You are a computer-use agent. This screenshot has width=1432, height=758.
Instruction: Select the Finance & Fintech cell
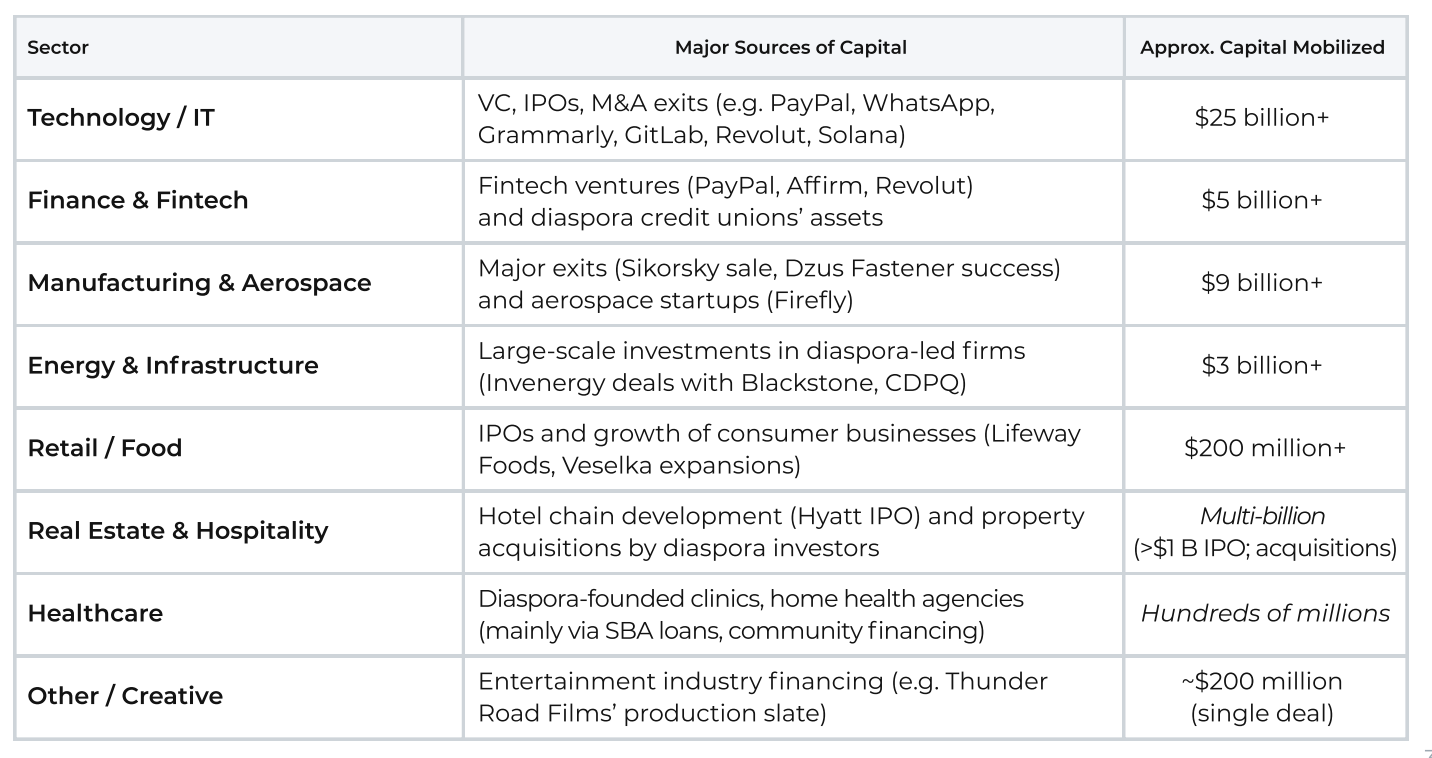point(138,200)
